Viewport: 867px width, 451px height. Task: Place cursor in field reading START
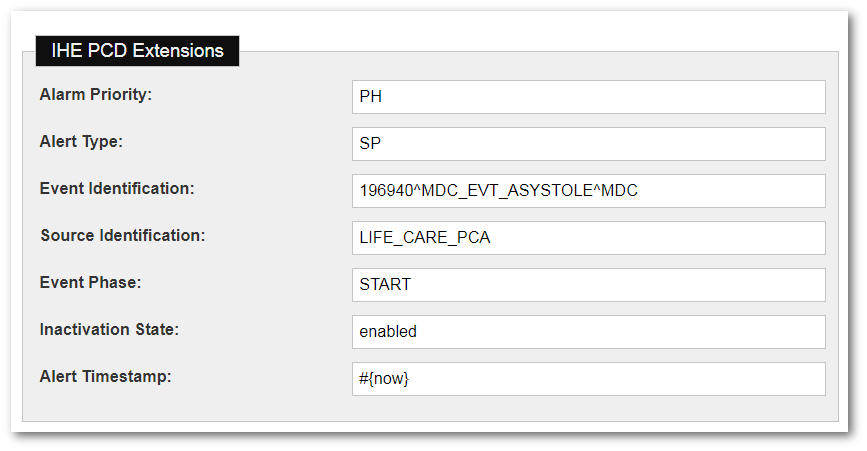pos(588,285)
